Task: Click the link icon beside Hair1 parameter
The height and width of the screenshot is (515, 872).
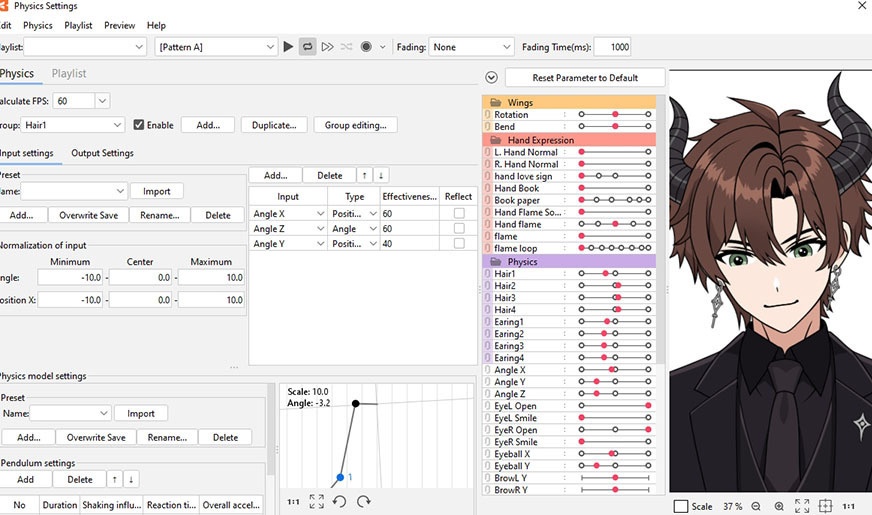Action: (x=488, y=274)
